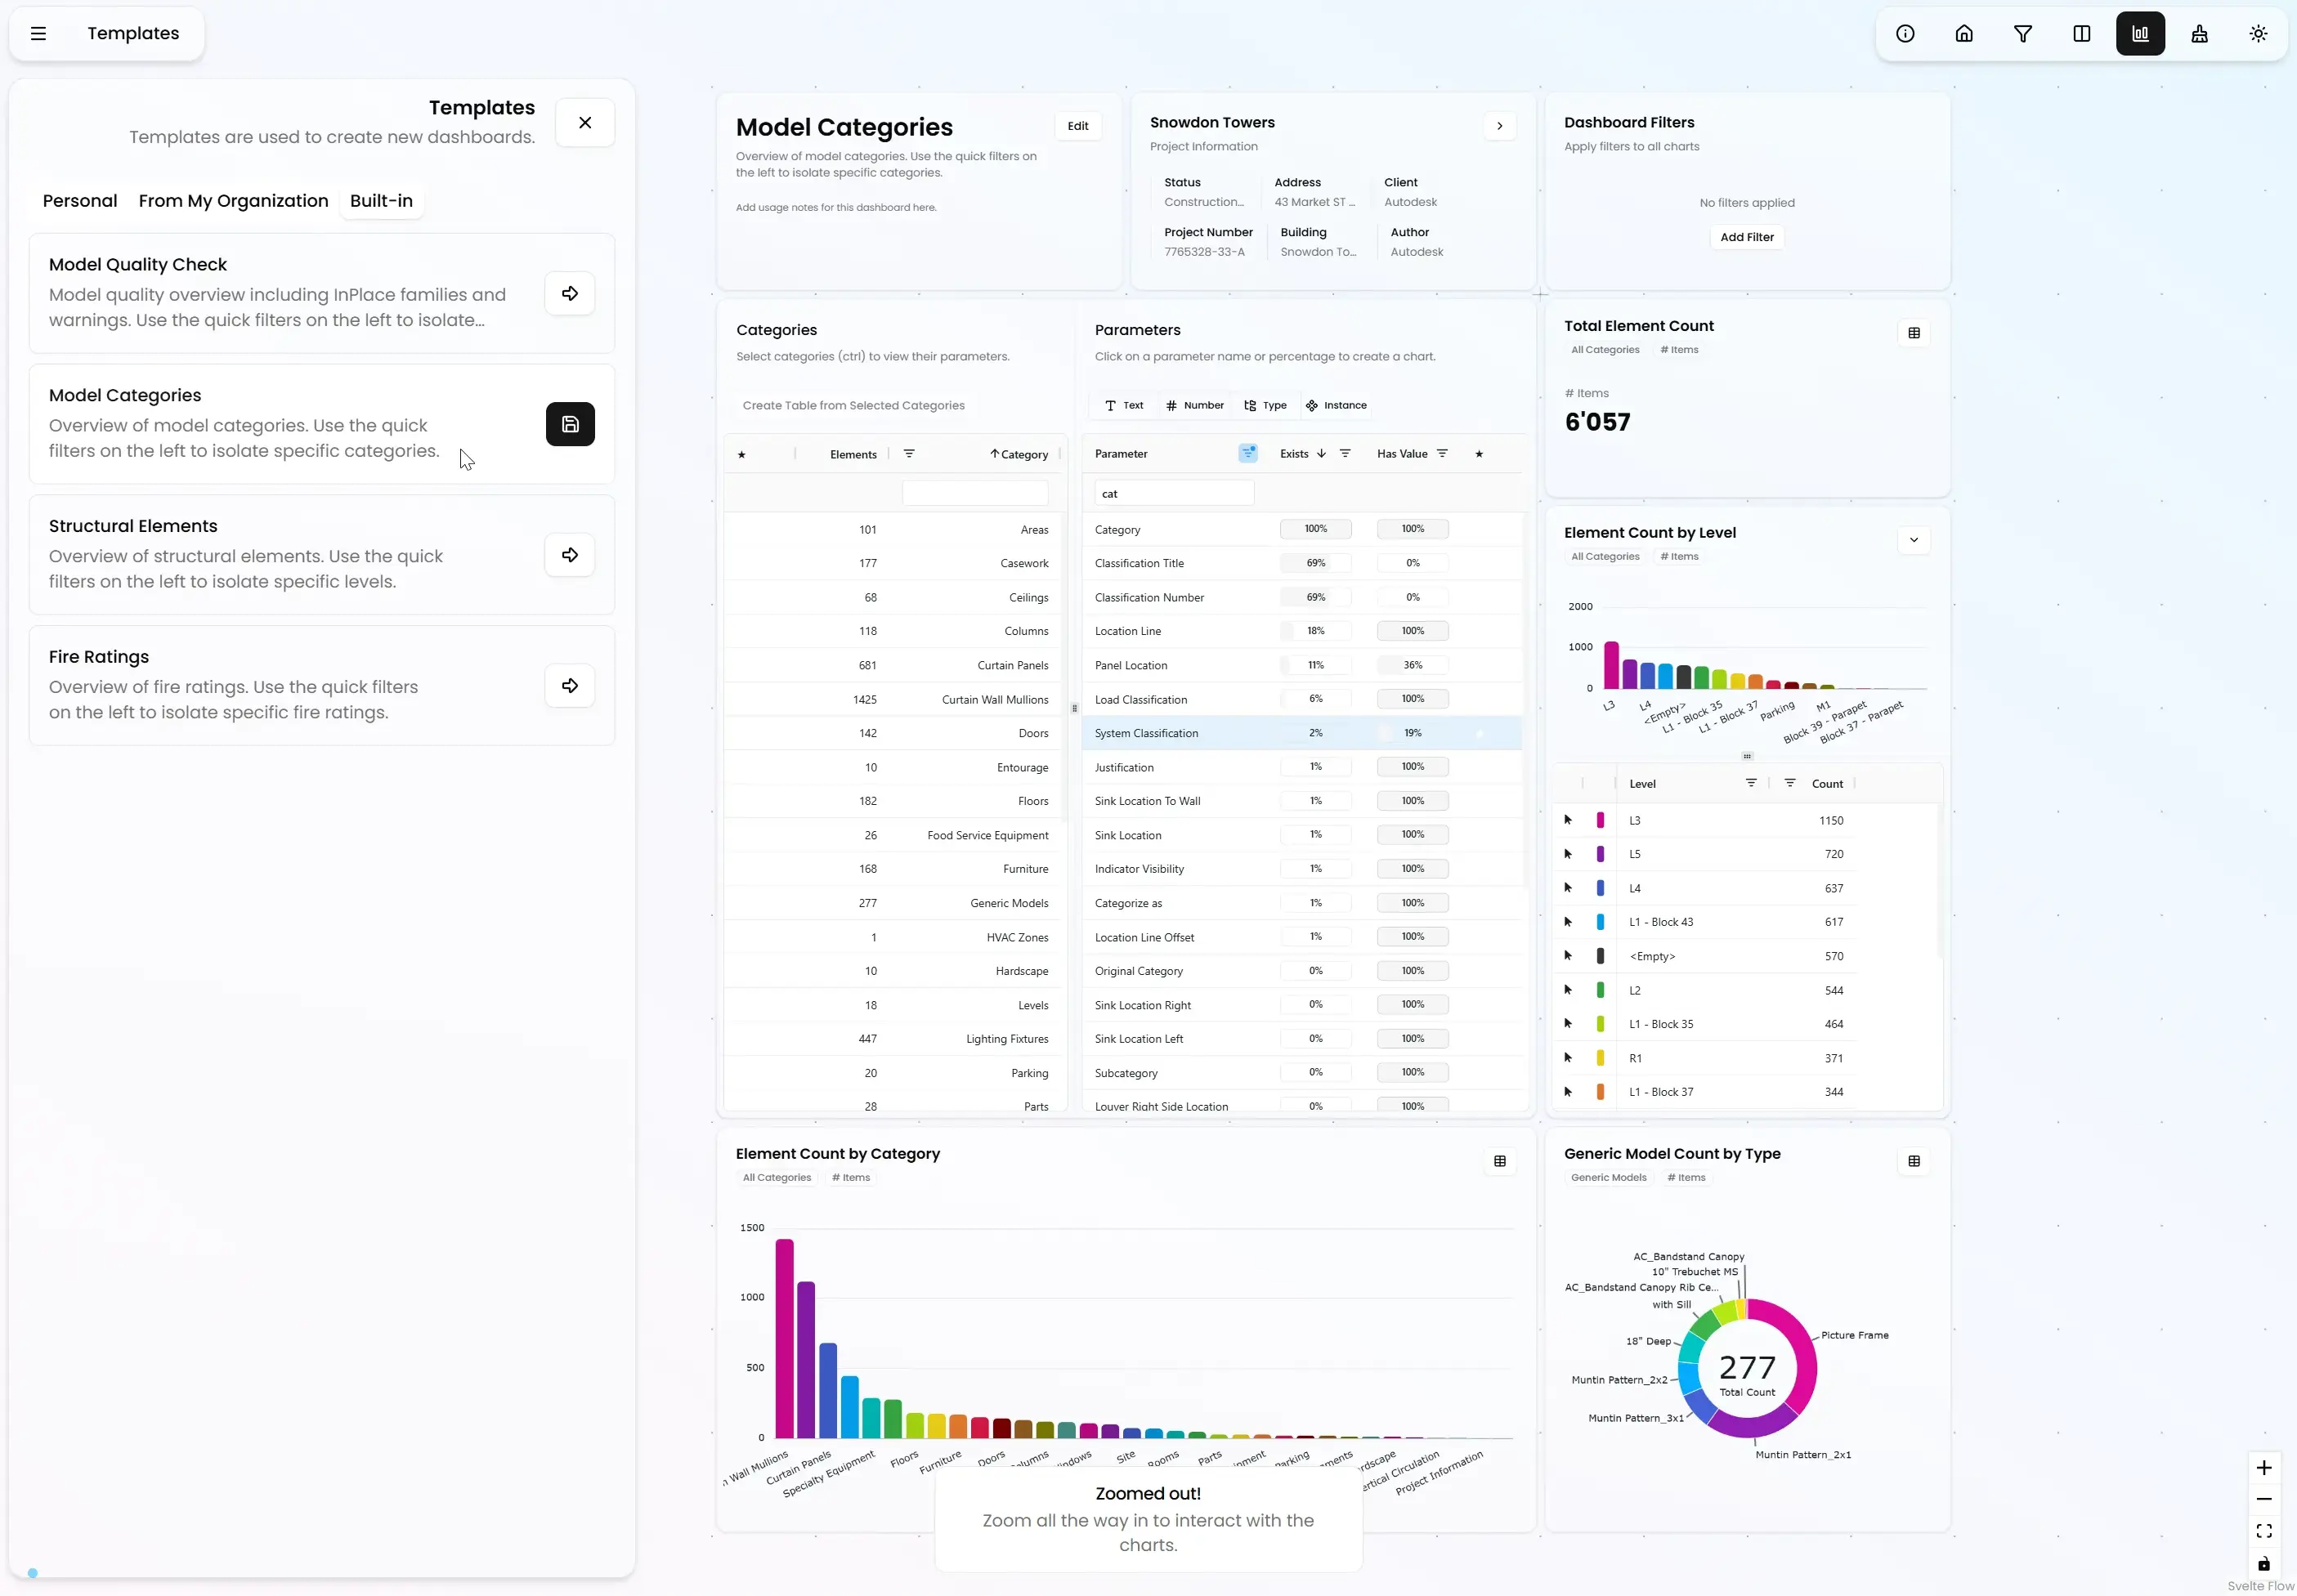Show table view of Total Element Count
Viewport: 2297px width, 1596px height.
click(x=1913, y=333)
